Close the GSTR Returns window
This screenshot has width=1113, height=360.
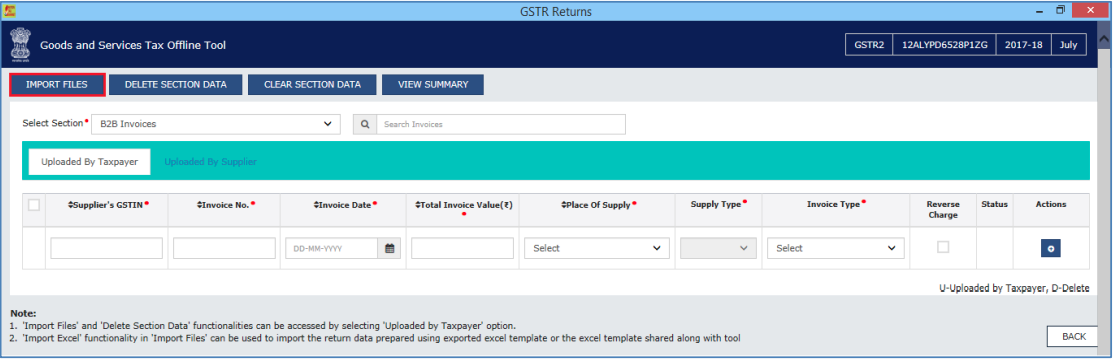point(1090,11)
